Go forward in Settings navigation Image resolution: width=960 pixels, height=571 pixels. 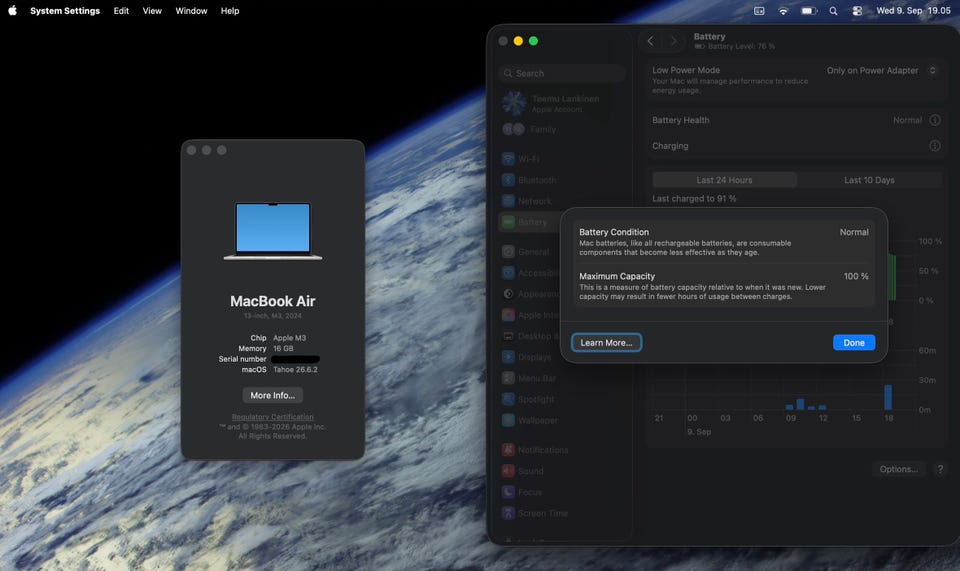click(x=673, y=41)
